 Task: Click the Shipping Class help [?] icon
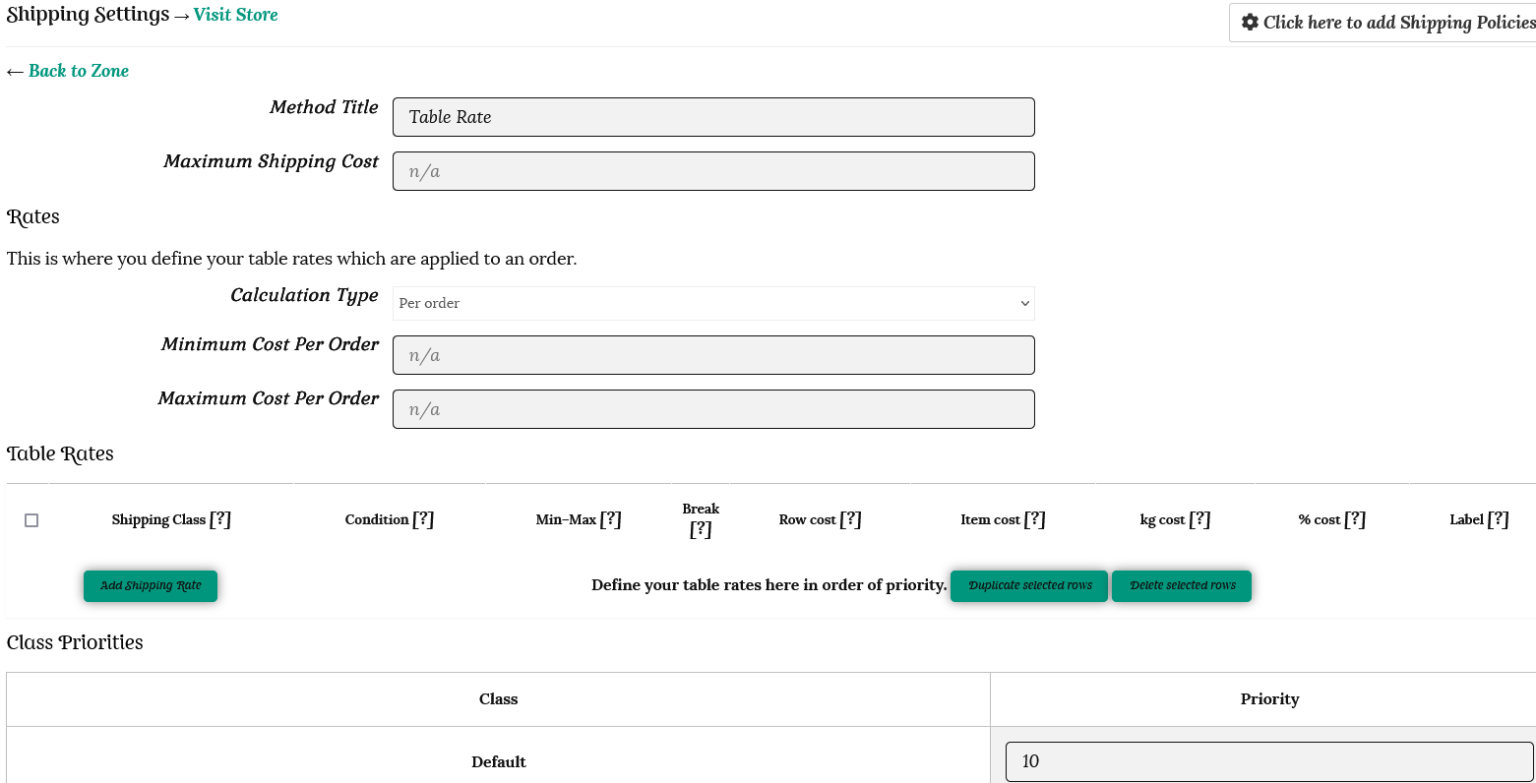click(x=221, y=519)
